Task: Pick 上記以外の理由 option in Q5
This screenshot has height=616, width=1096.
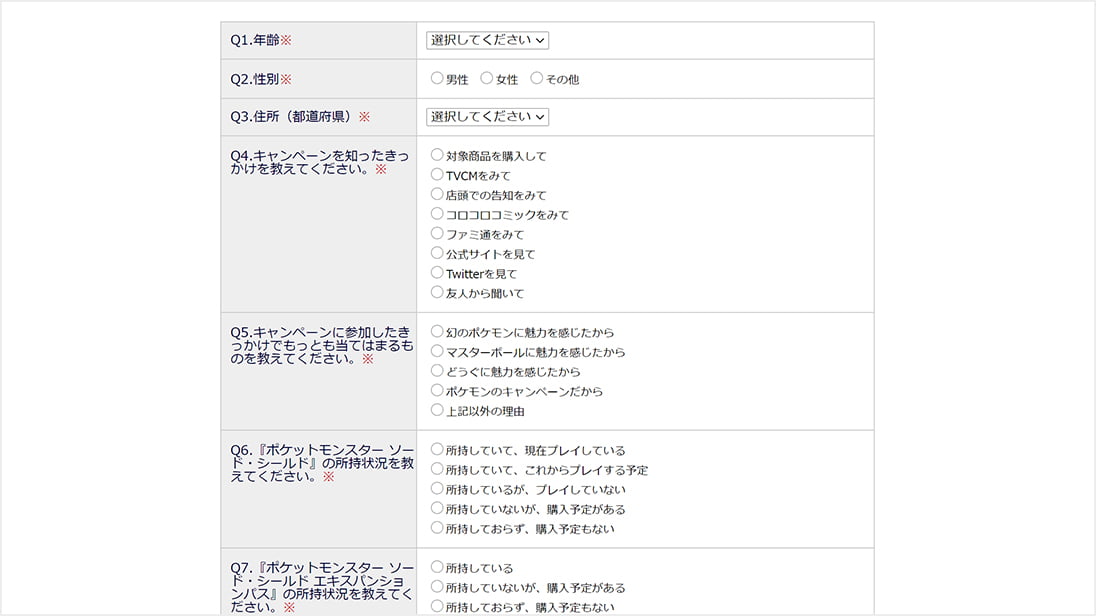Action: click(x=437, y=410)
